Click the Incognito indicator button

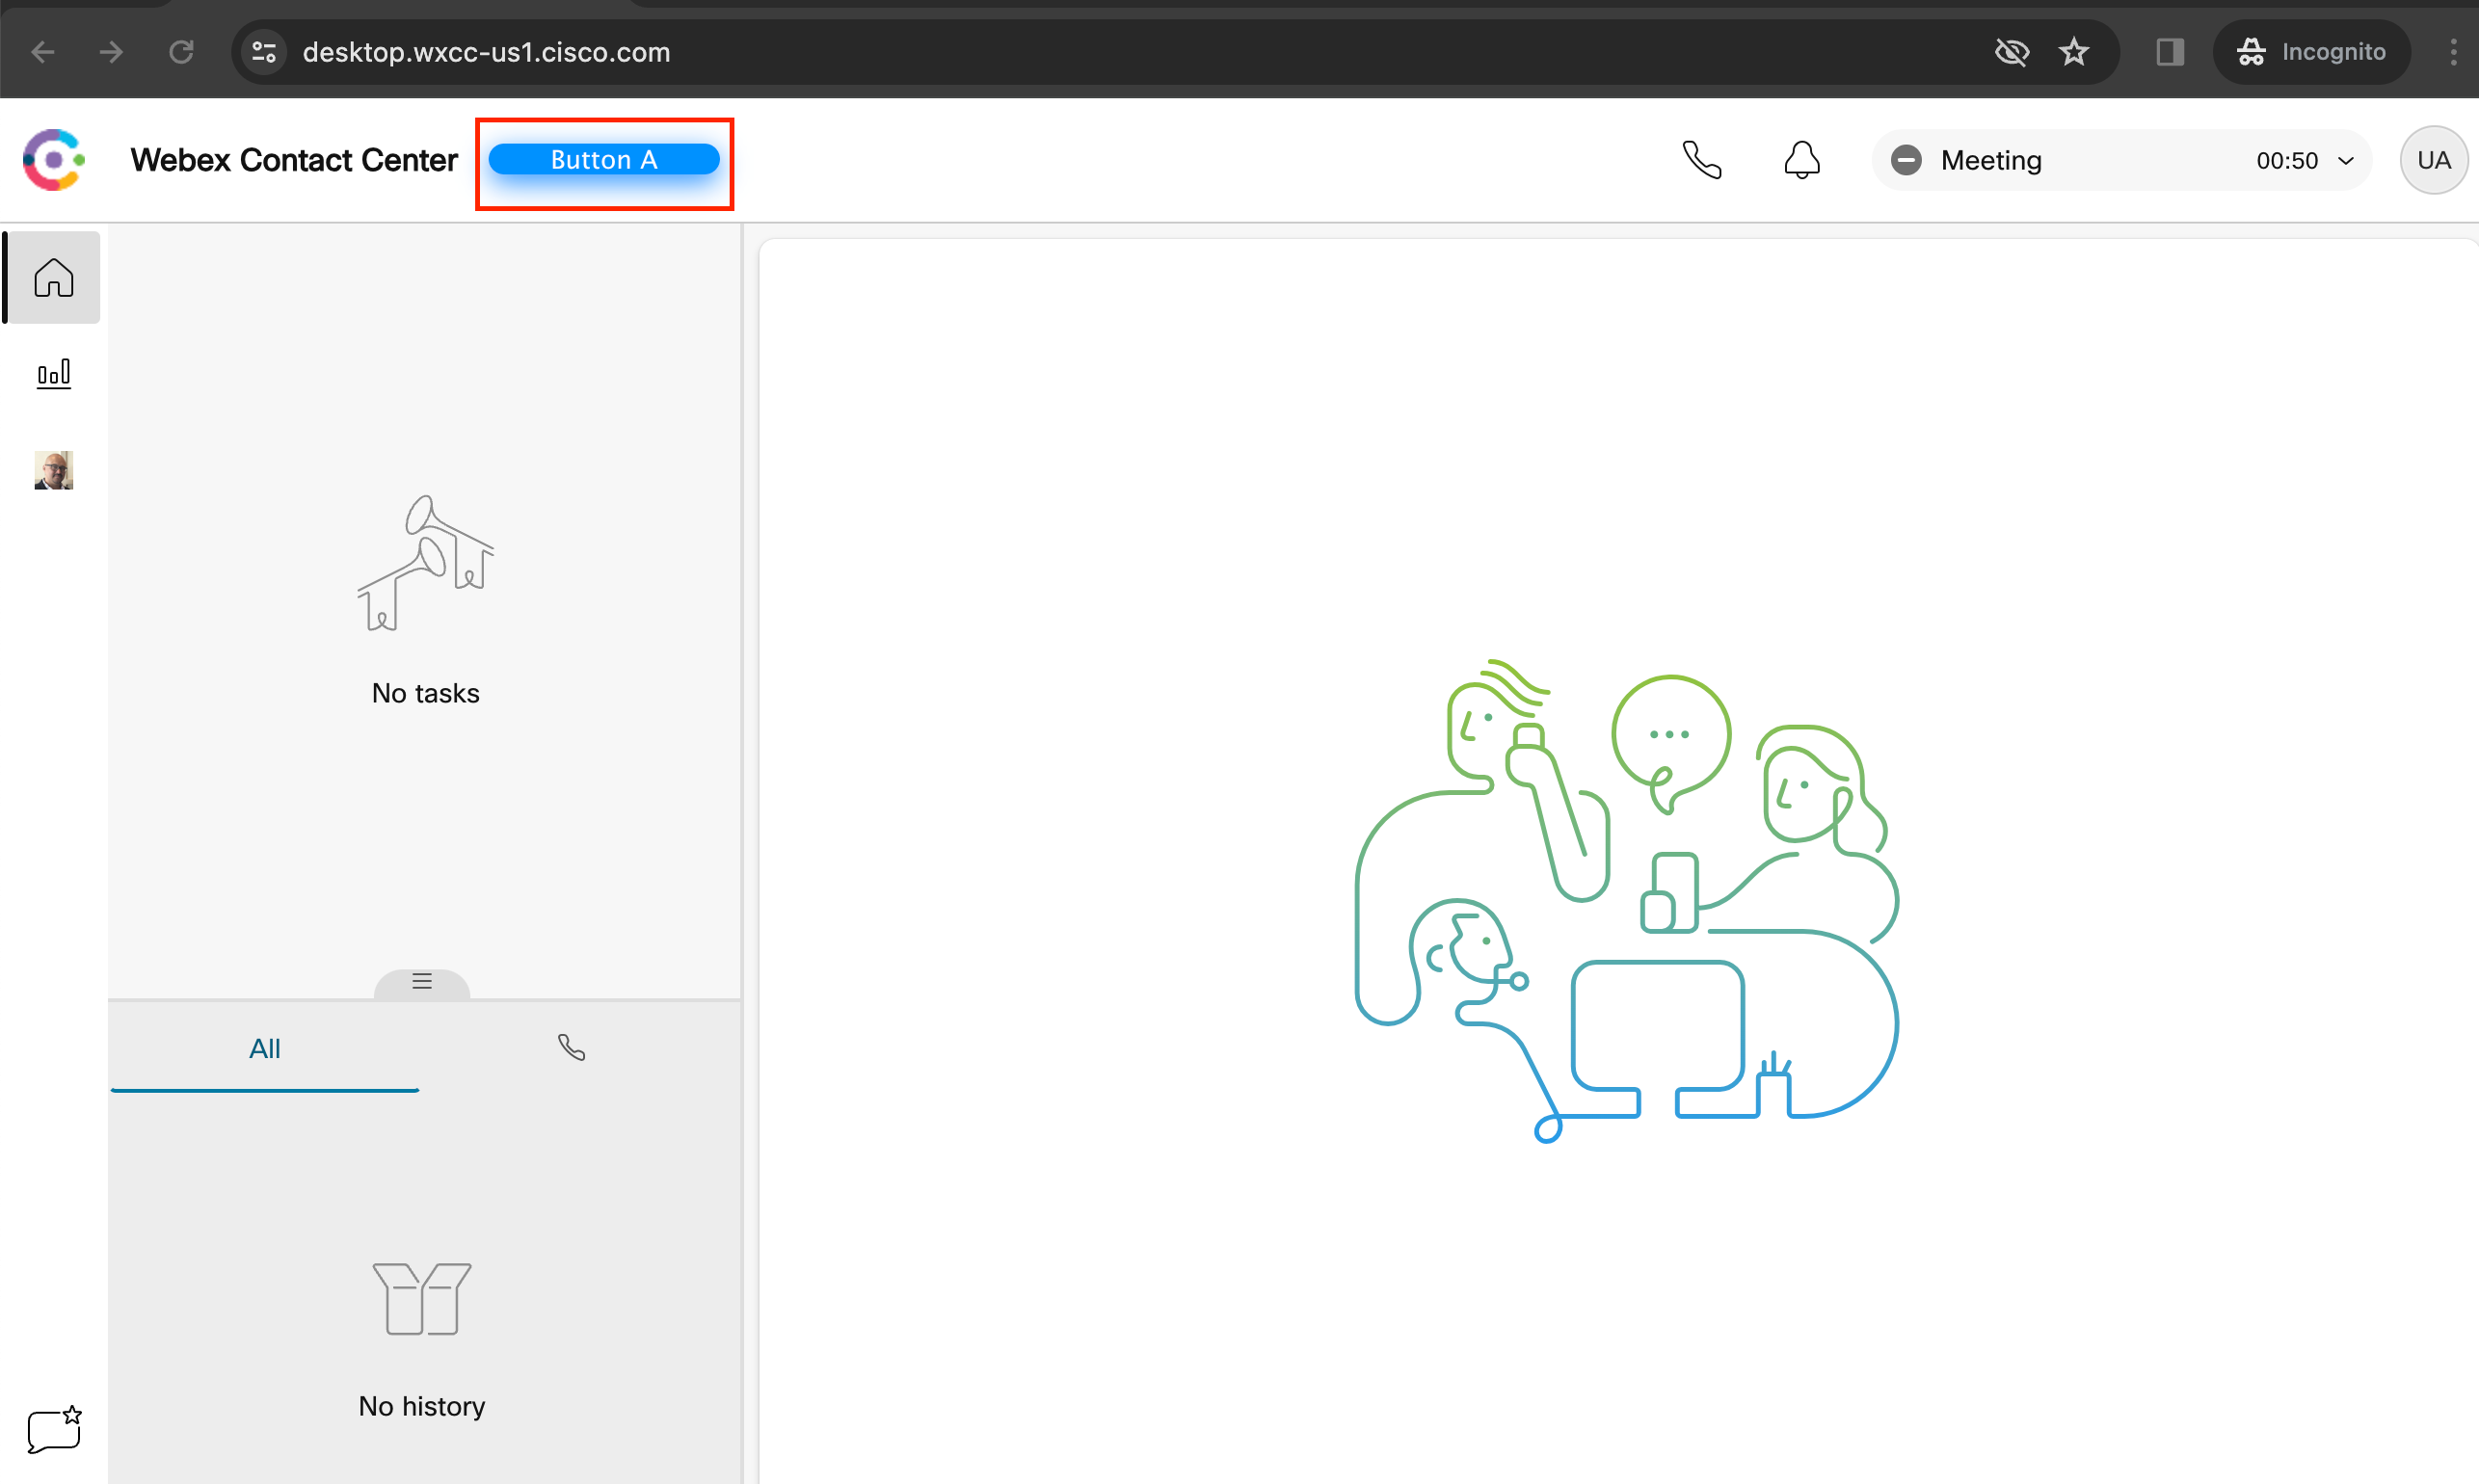pyautogui.click(x=2311, y=52)
